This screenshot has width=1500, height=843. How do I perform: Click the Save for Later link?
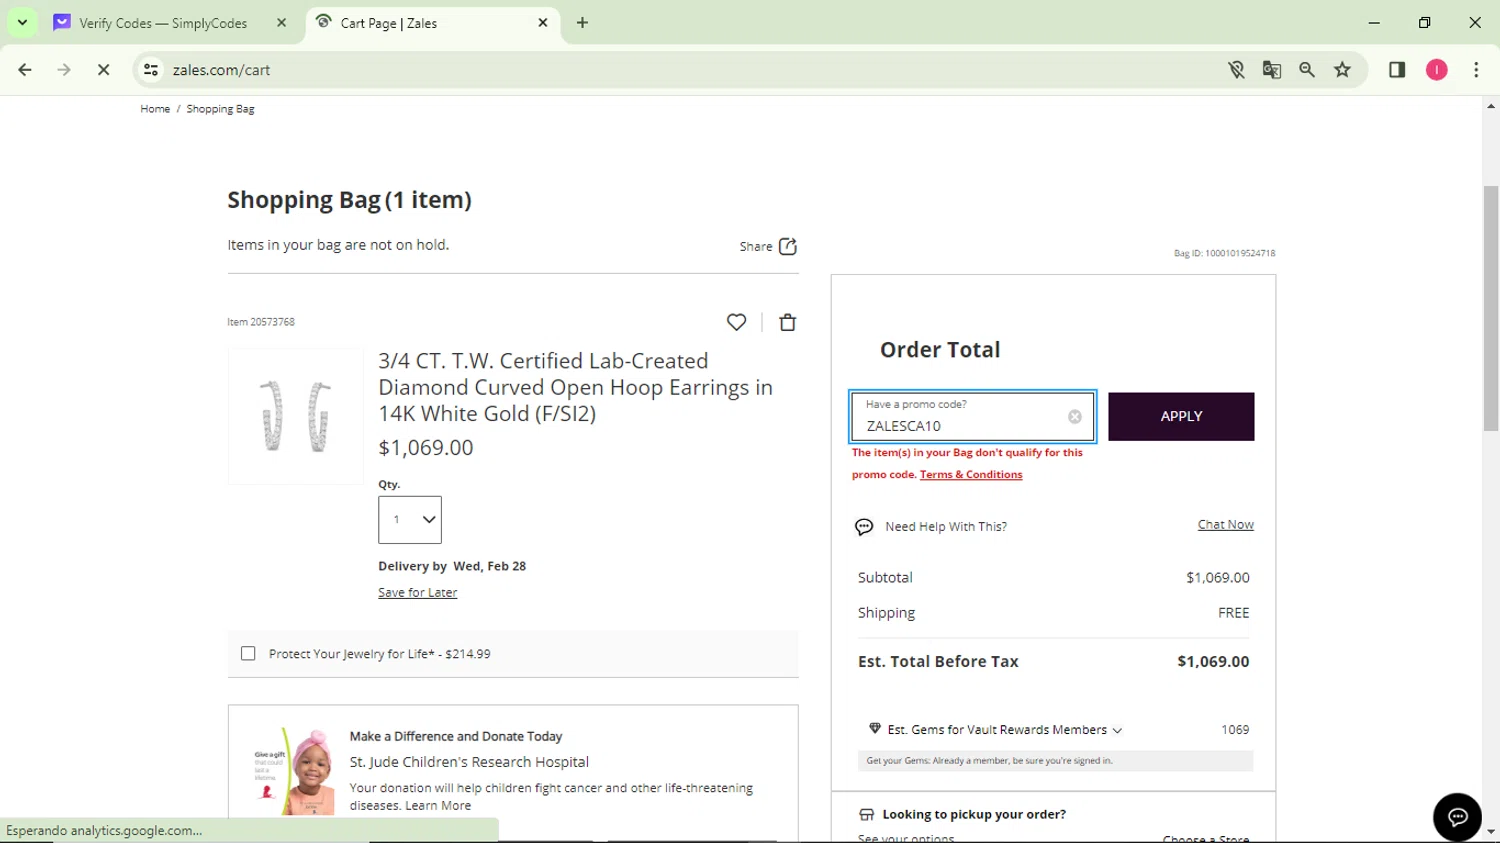pos(417,592)
